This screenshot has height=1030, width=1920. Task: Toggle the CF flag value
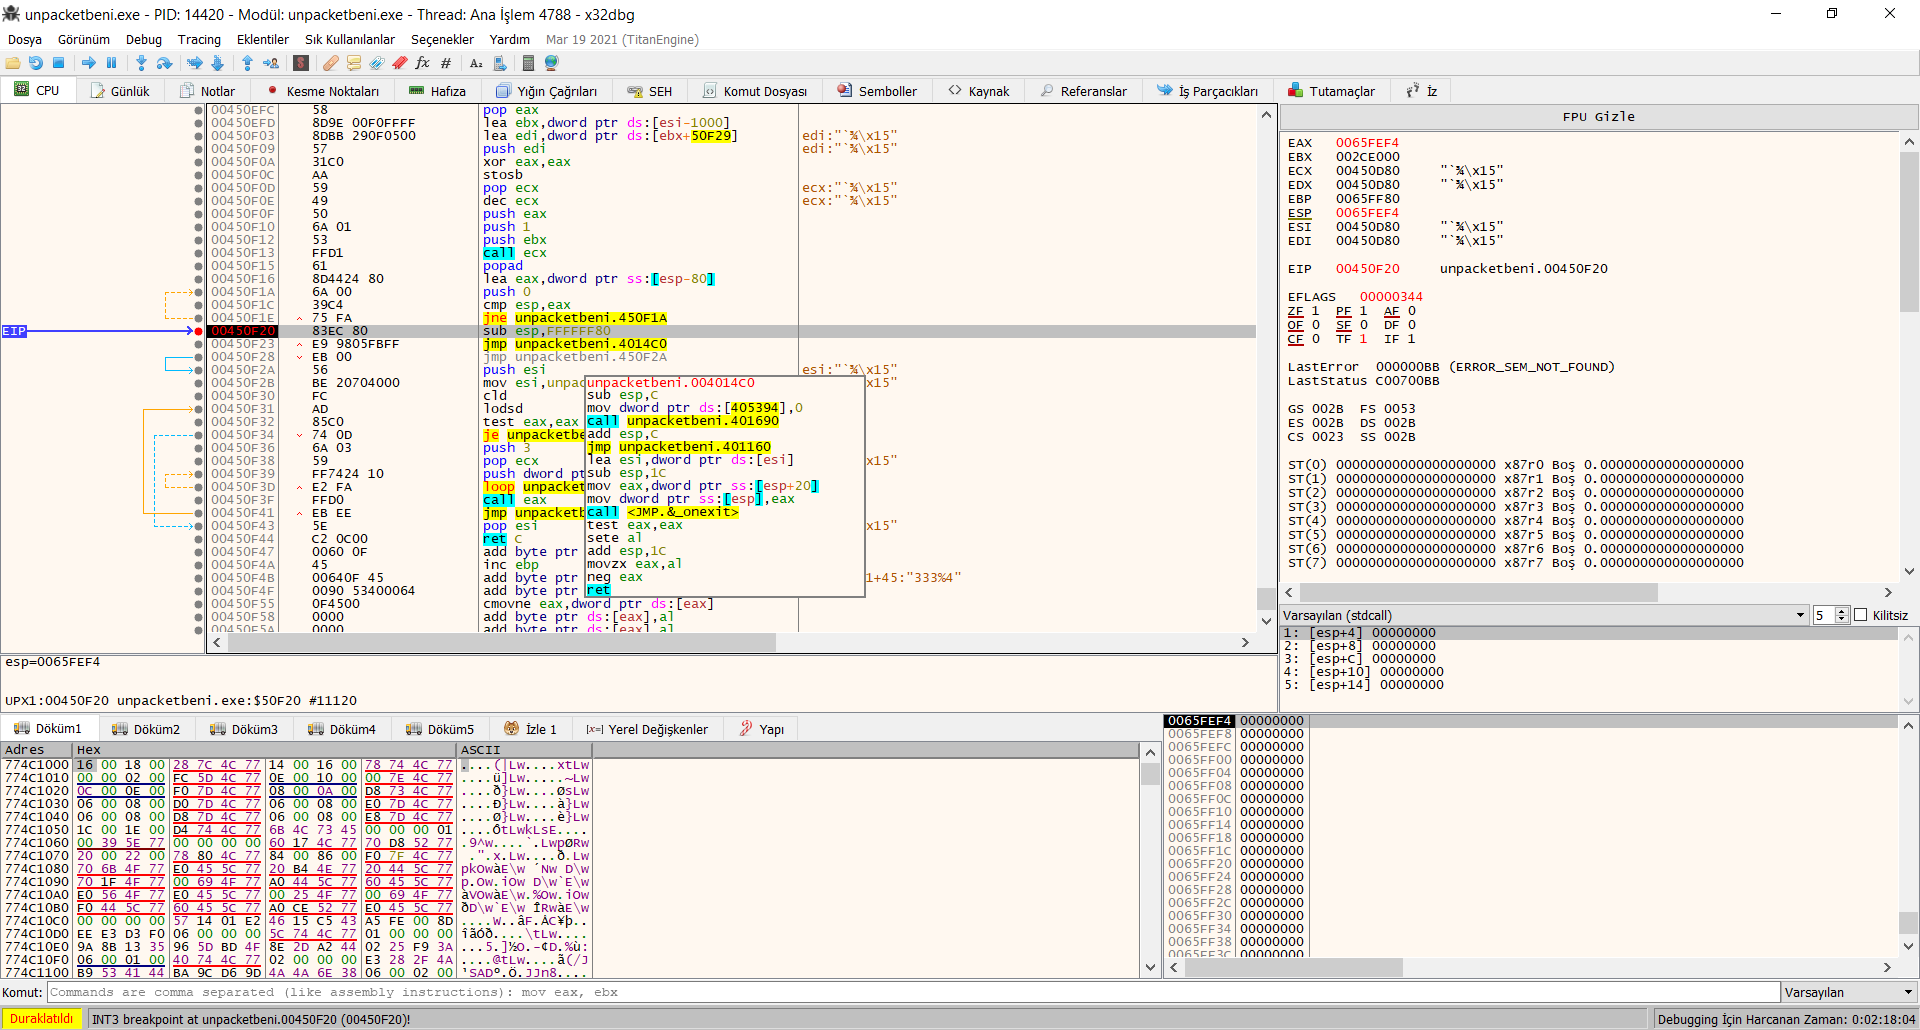click(1315, 339)
